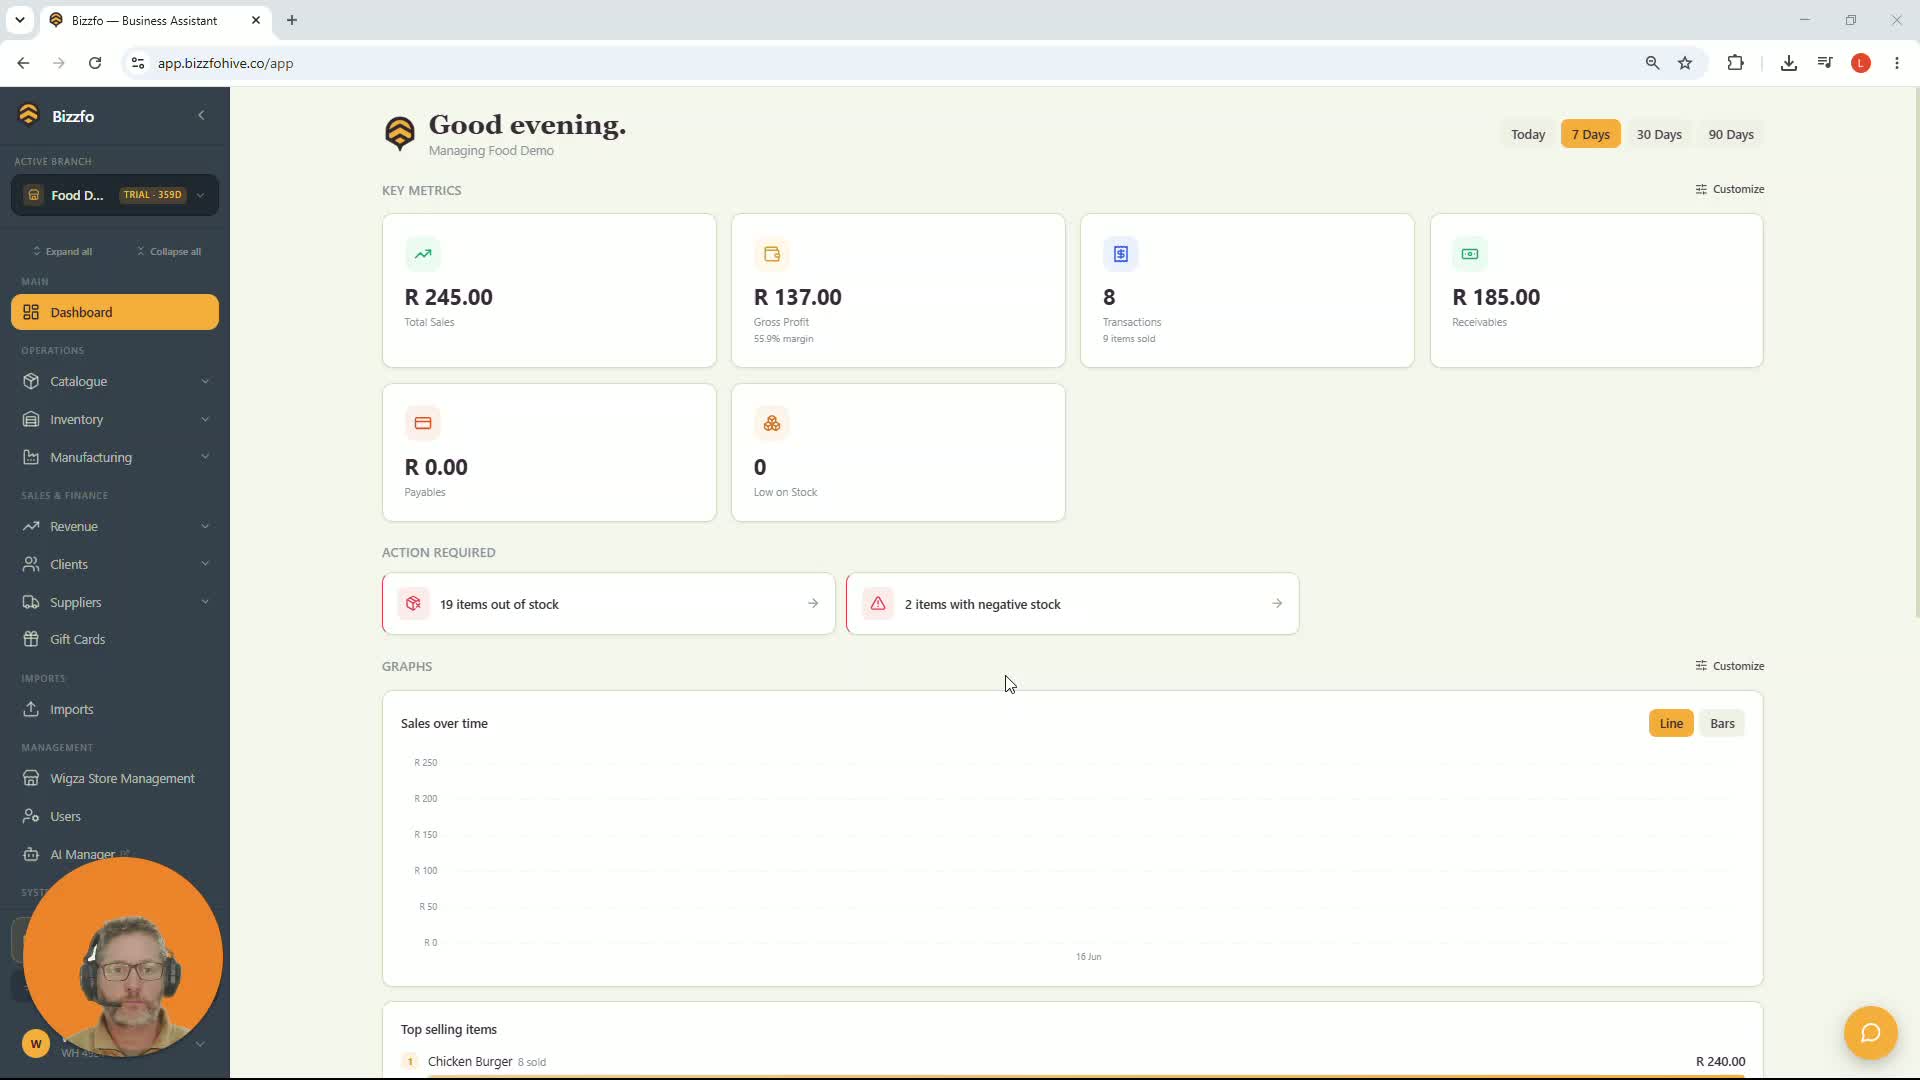Select the 30 Days time range
This screenshot has height=1080, width=1920.
pyautogui.click(x=1659, y=134)
